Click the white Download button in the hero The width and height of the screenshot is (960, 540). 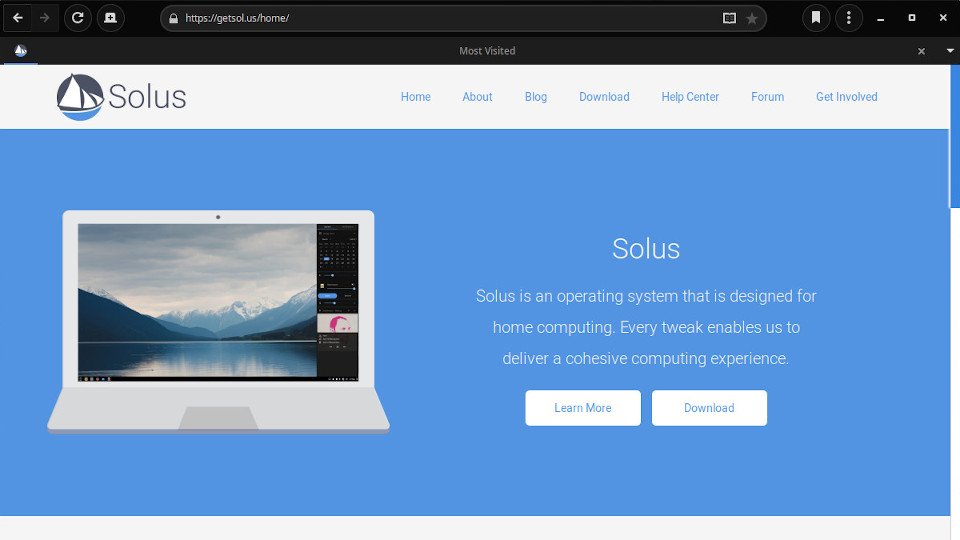pos(709,408)
